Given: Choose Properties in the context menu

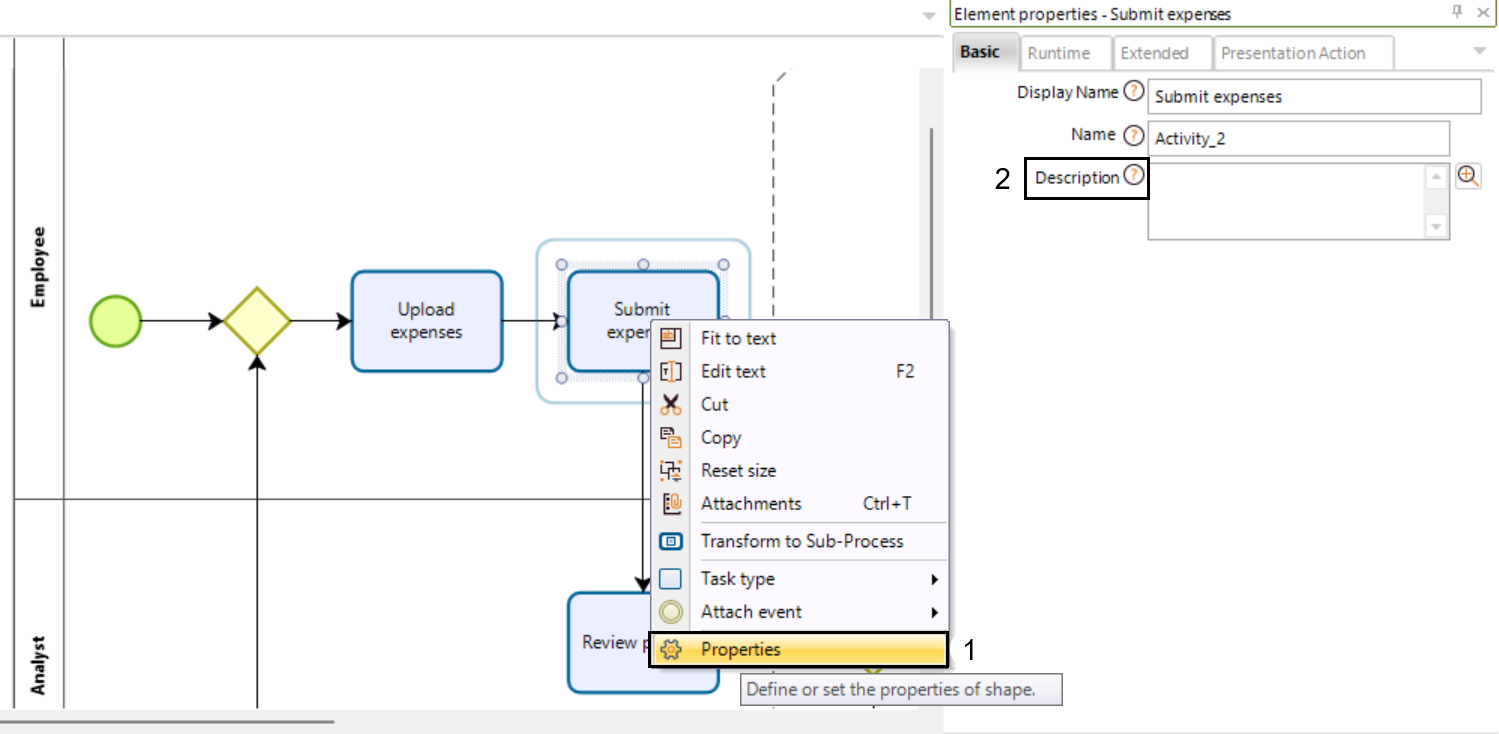Looking at the screenshot, I should (x=798, y=650).
